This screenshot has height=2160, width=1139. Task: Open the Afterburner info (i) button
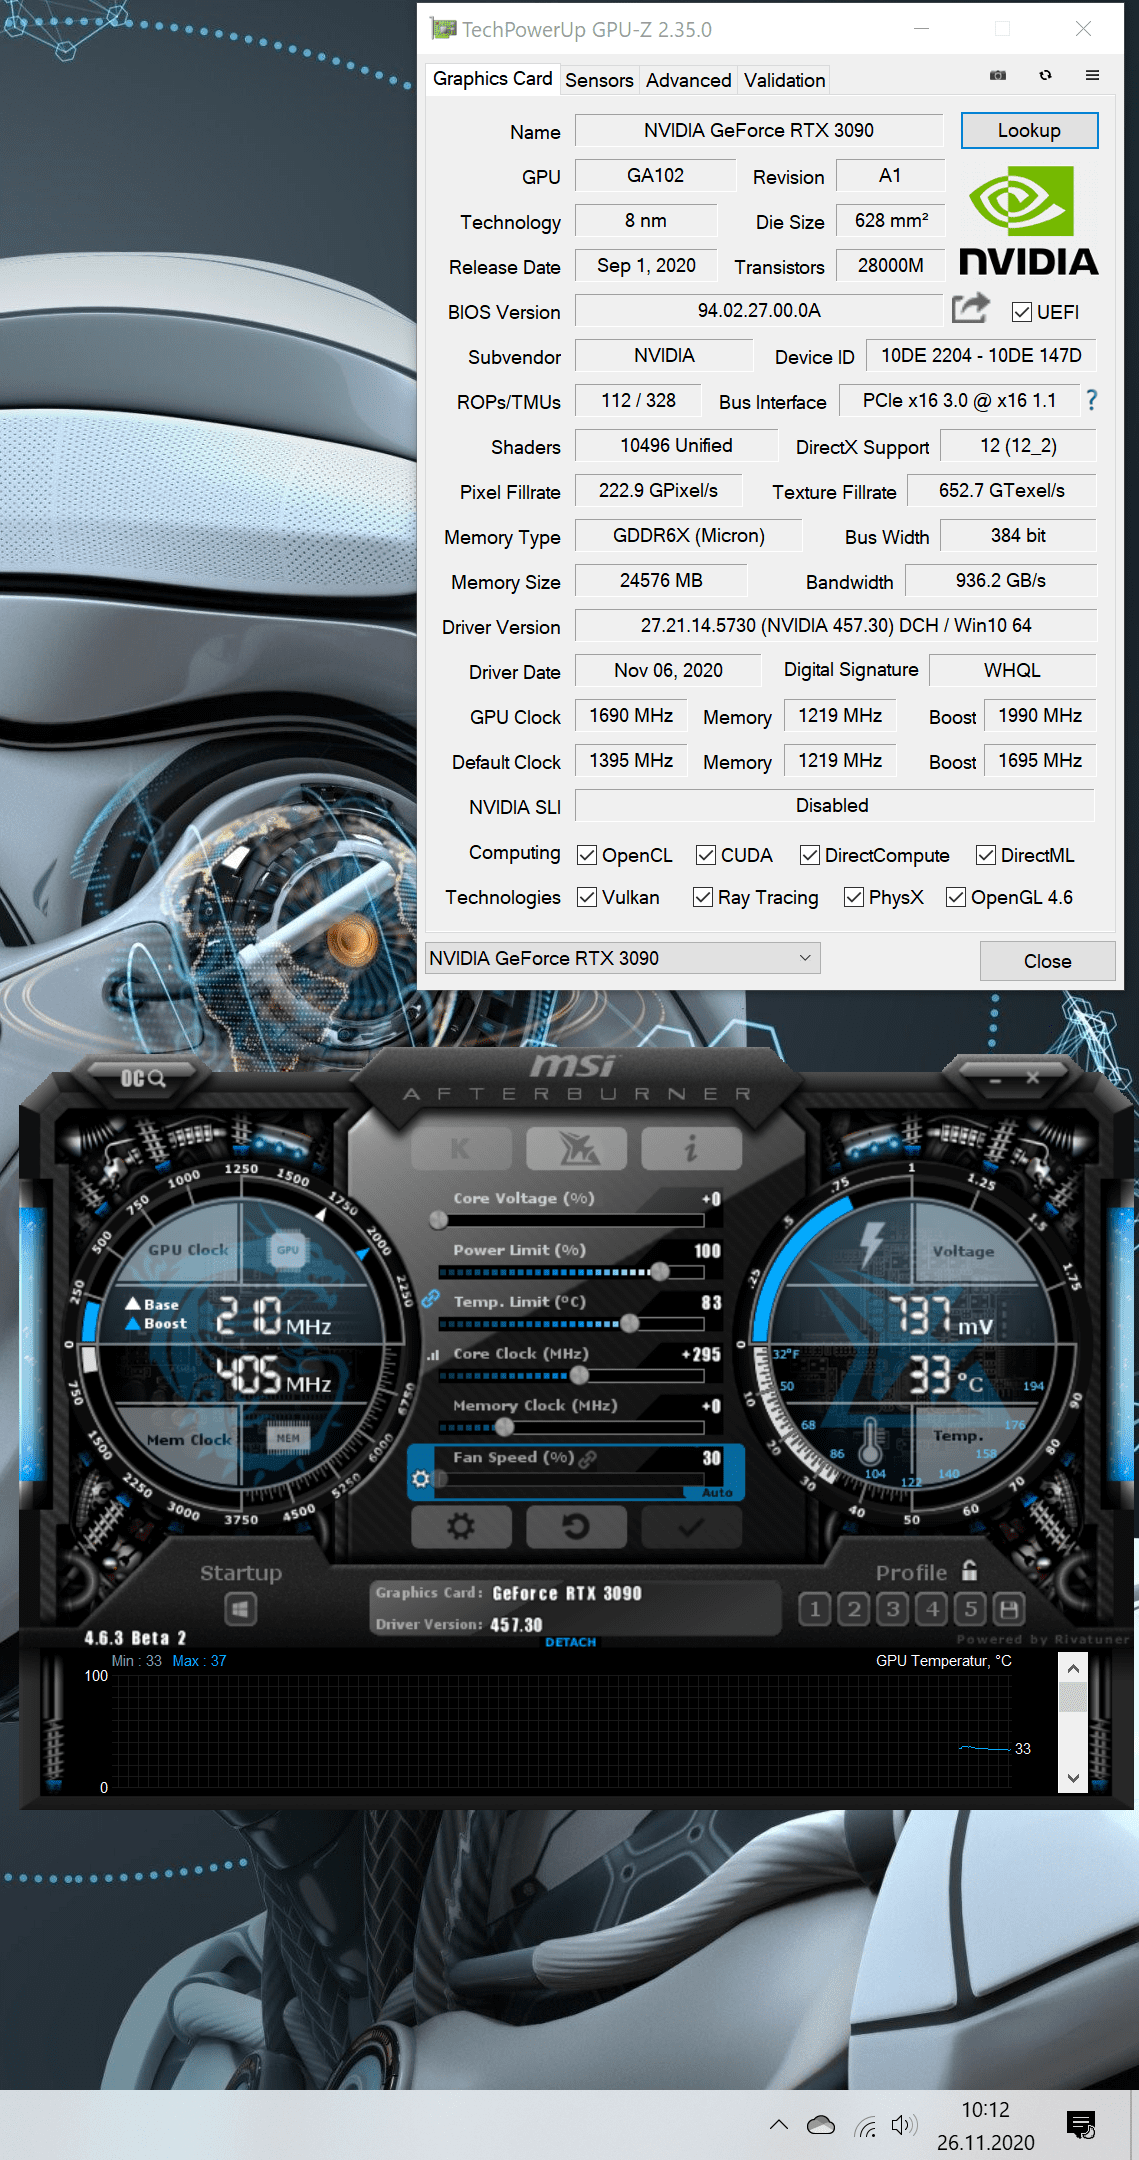691,1149
